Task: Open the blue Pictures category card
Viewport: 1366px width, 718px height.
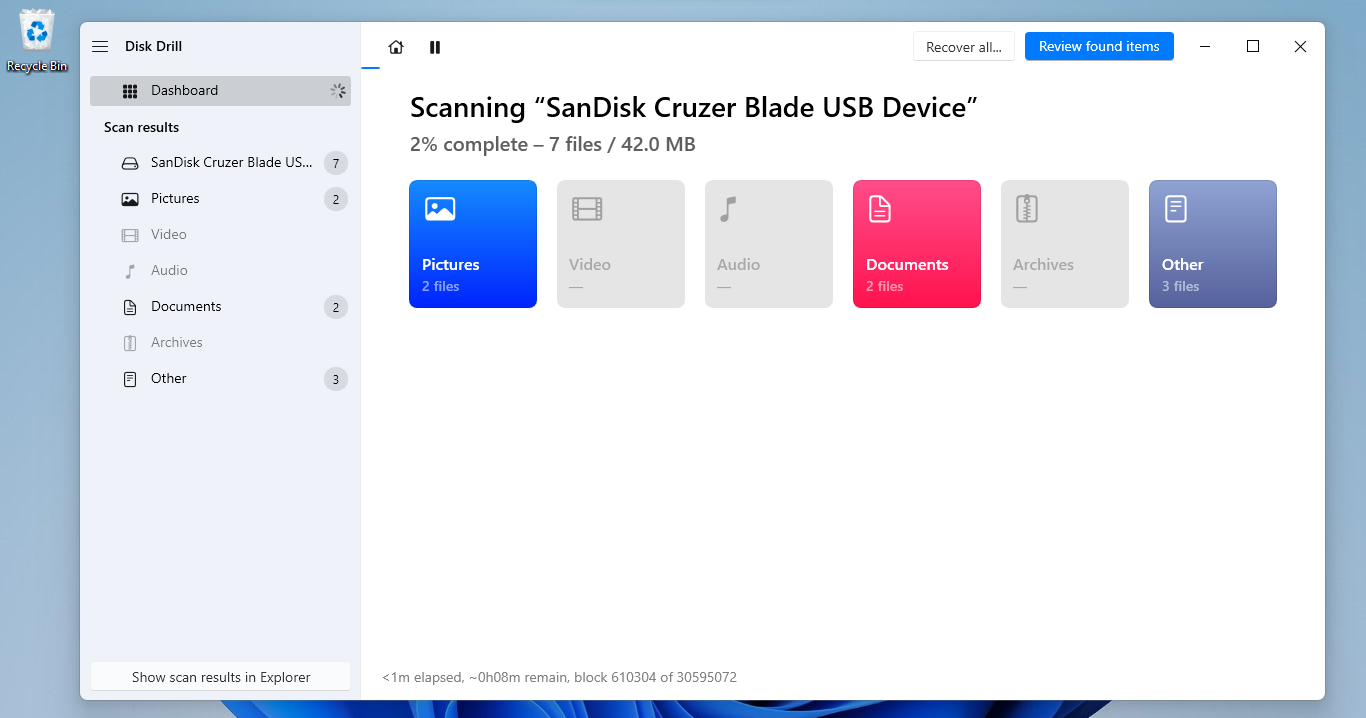Action: tap(473, 244)
